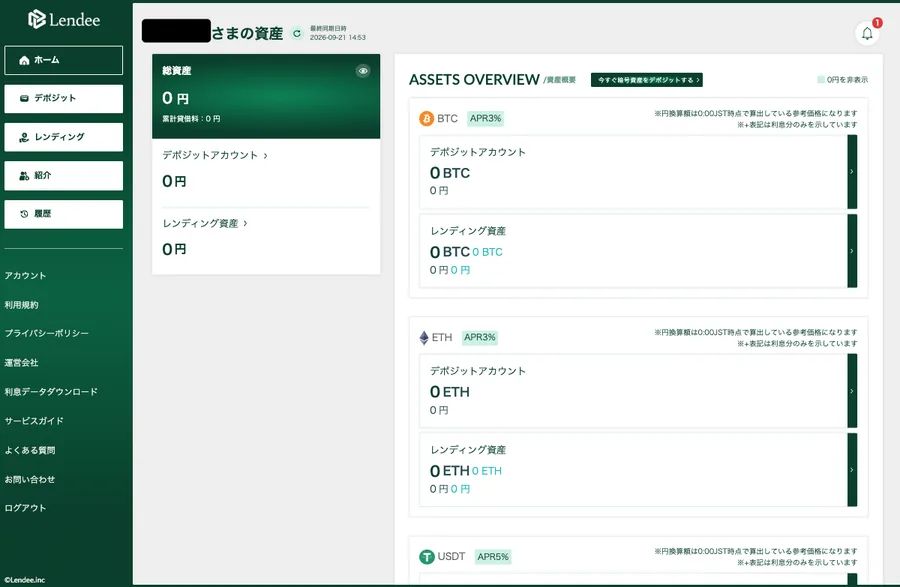Click the ETH APR3% badge
900x587 pixels.
[x=480, y=337]
